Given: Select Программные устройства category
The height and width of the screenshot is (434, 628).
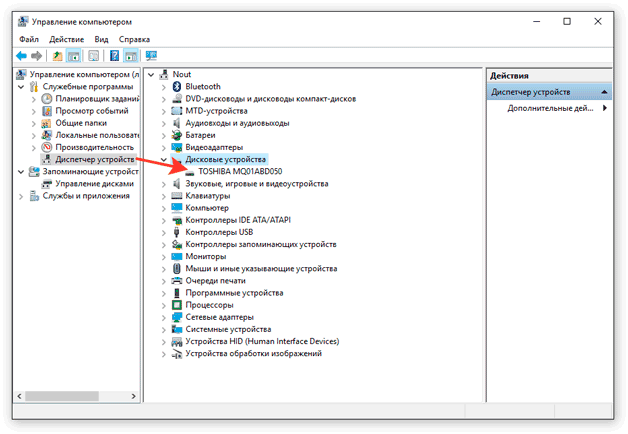Looking at the screenshot, I should [x=234, y=293].
